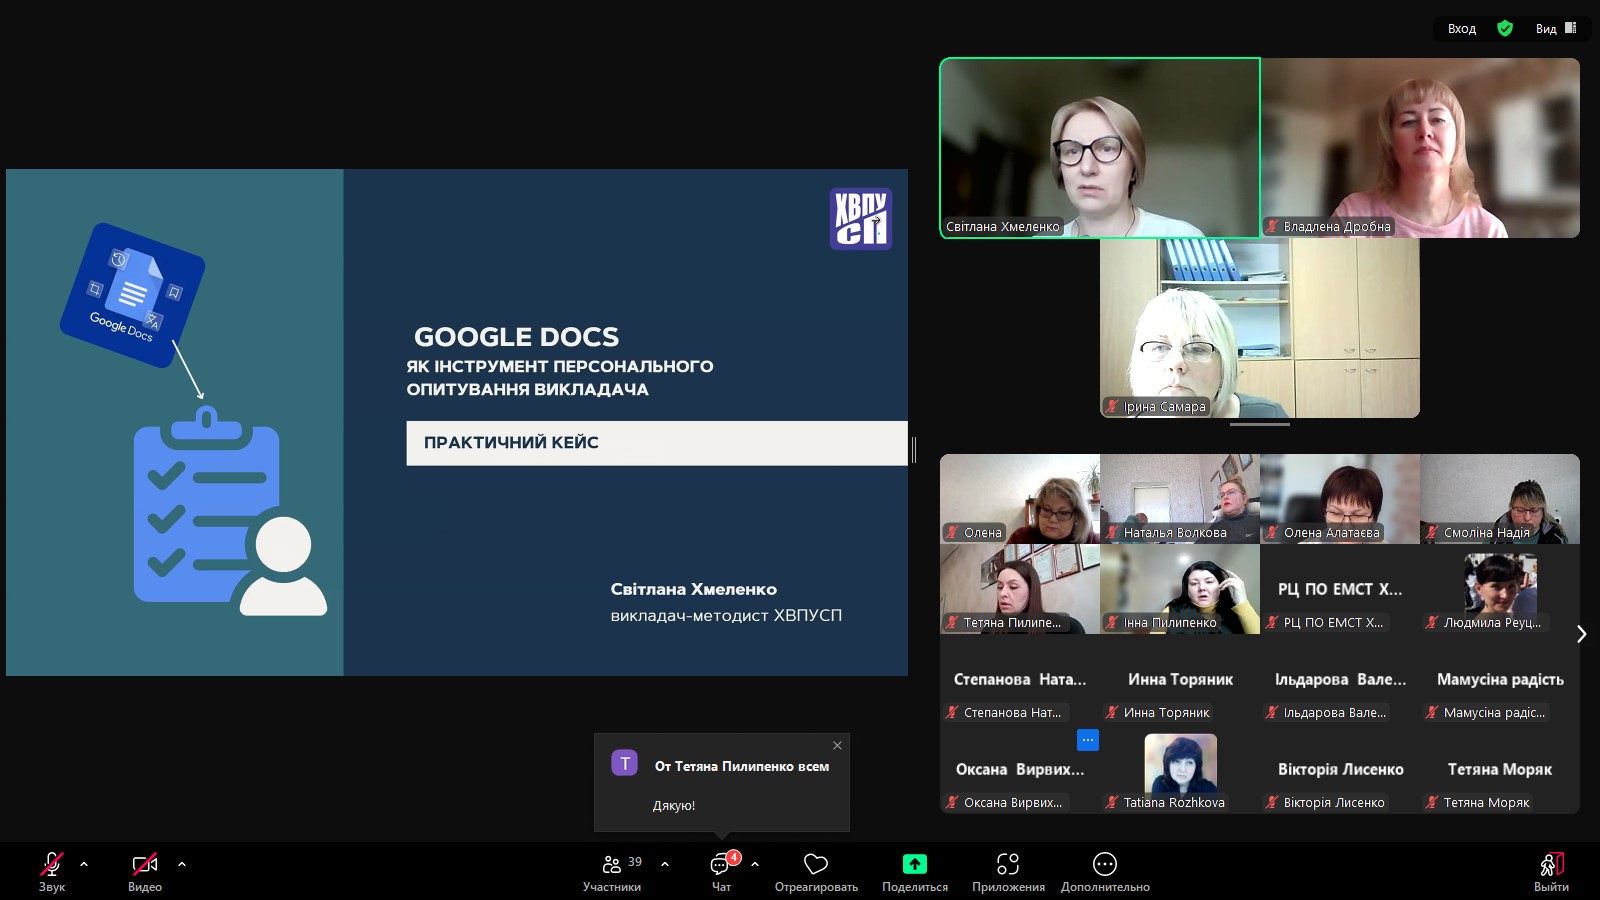Start camera with the Видео button
The width and height of the screenshot is (1600, 900).
[x=145, y=870]
